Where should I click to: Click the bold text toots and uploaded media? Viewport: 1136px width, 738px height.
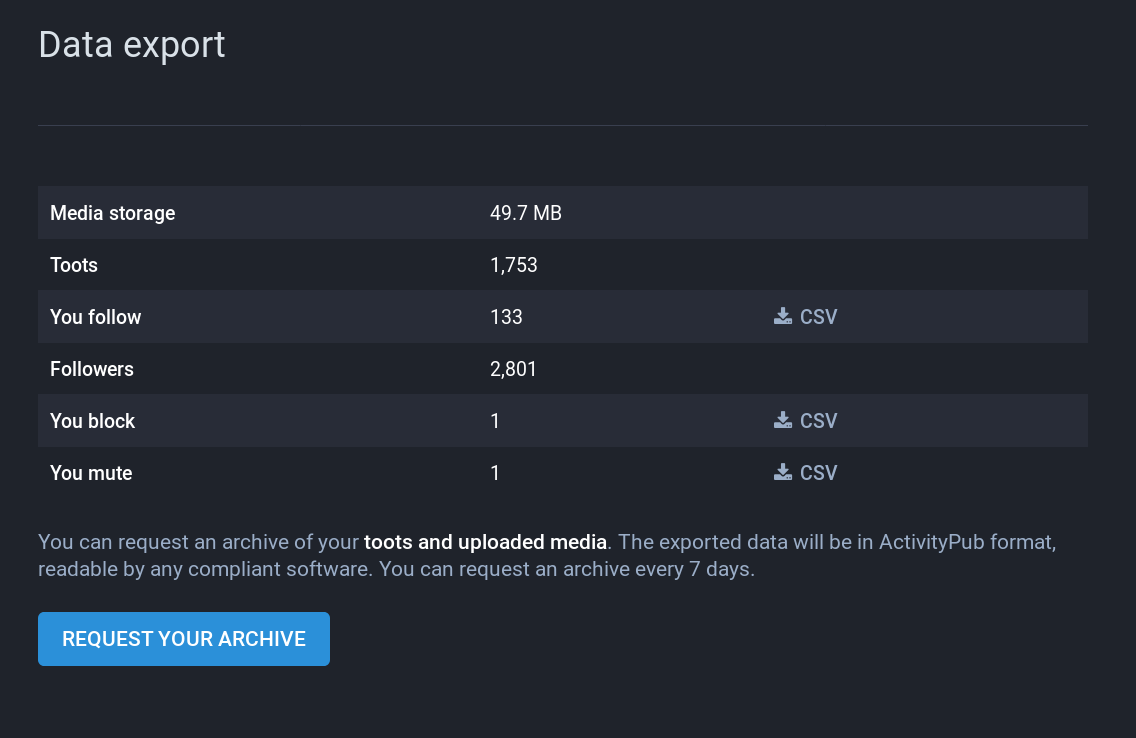(486, 541)
